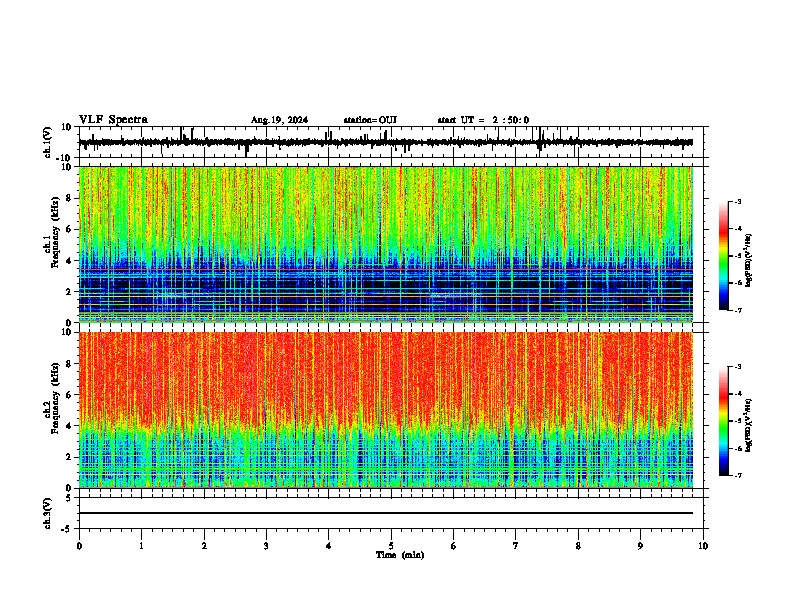Click inside the ch.1 spectrogram panel
This screenshot has height=612, width=792.
(x=385, y=244)
